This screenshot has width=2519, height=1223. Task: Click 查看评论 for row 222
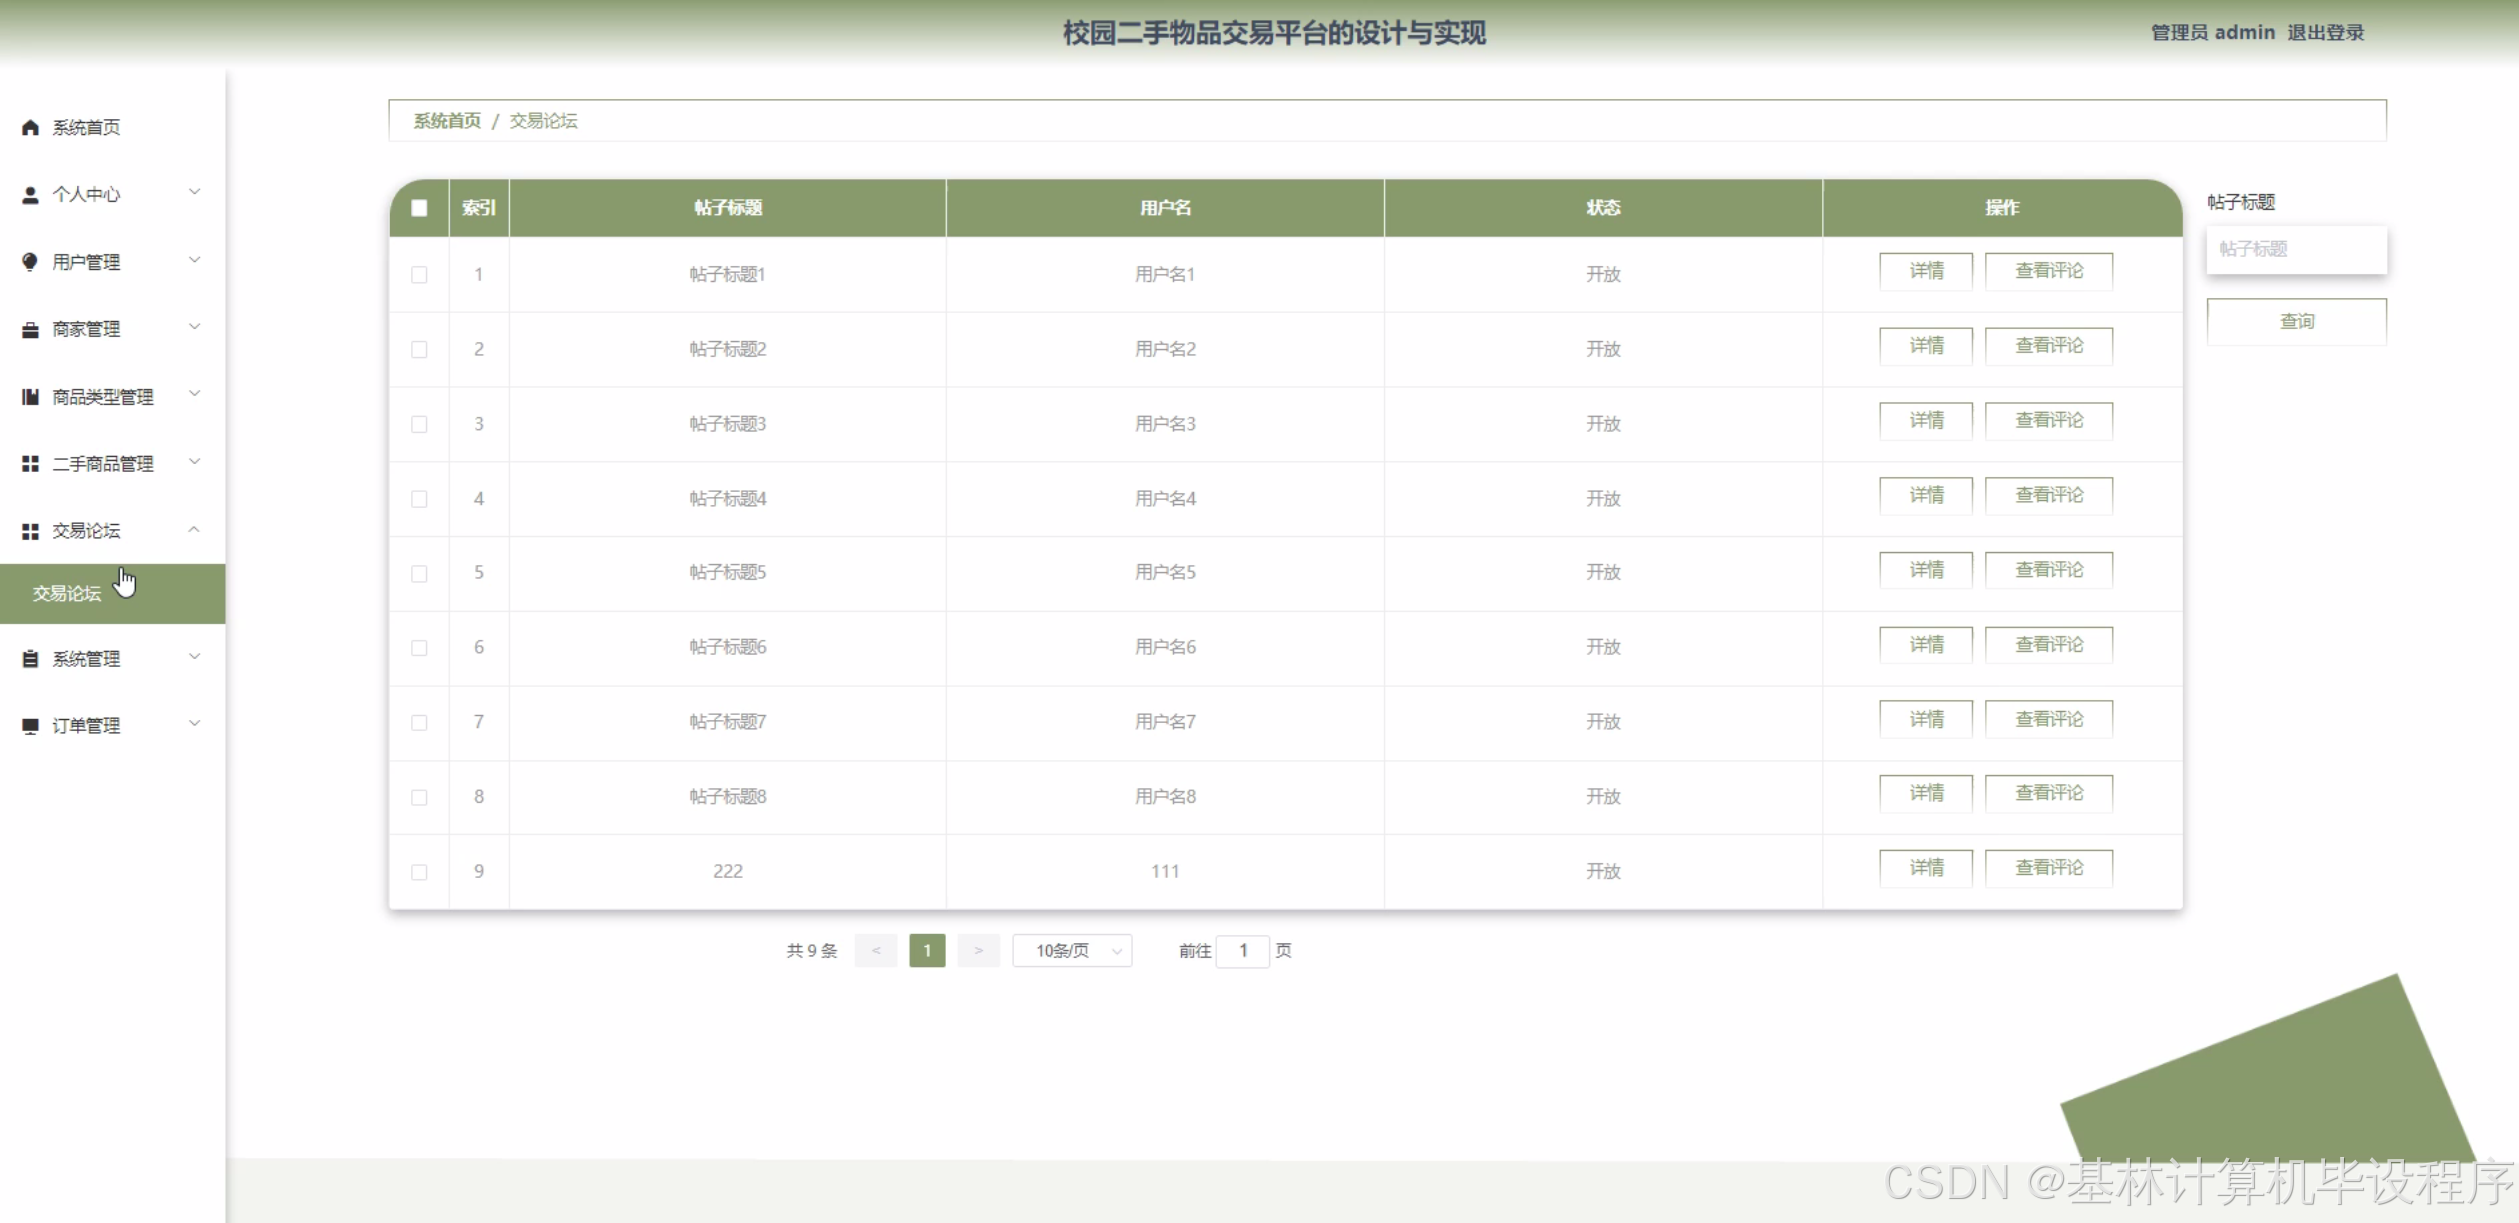pos(2048,868)
